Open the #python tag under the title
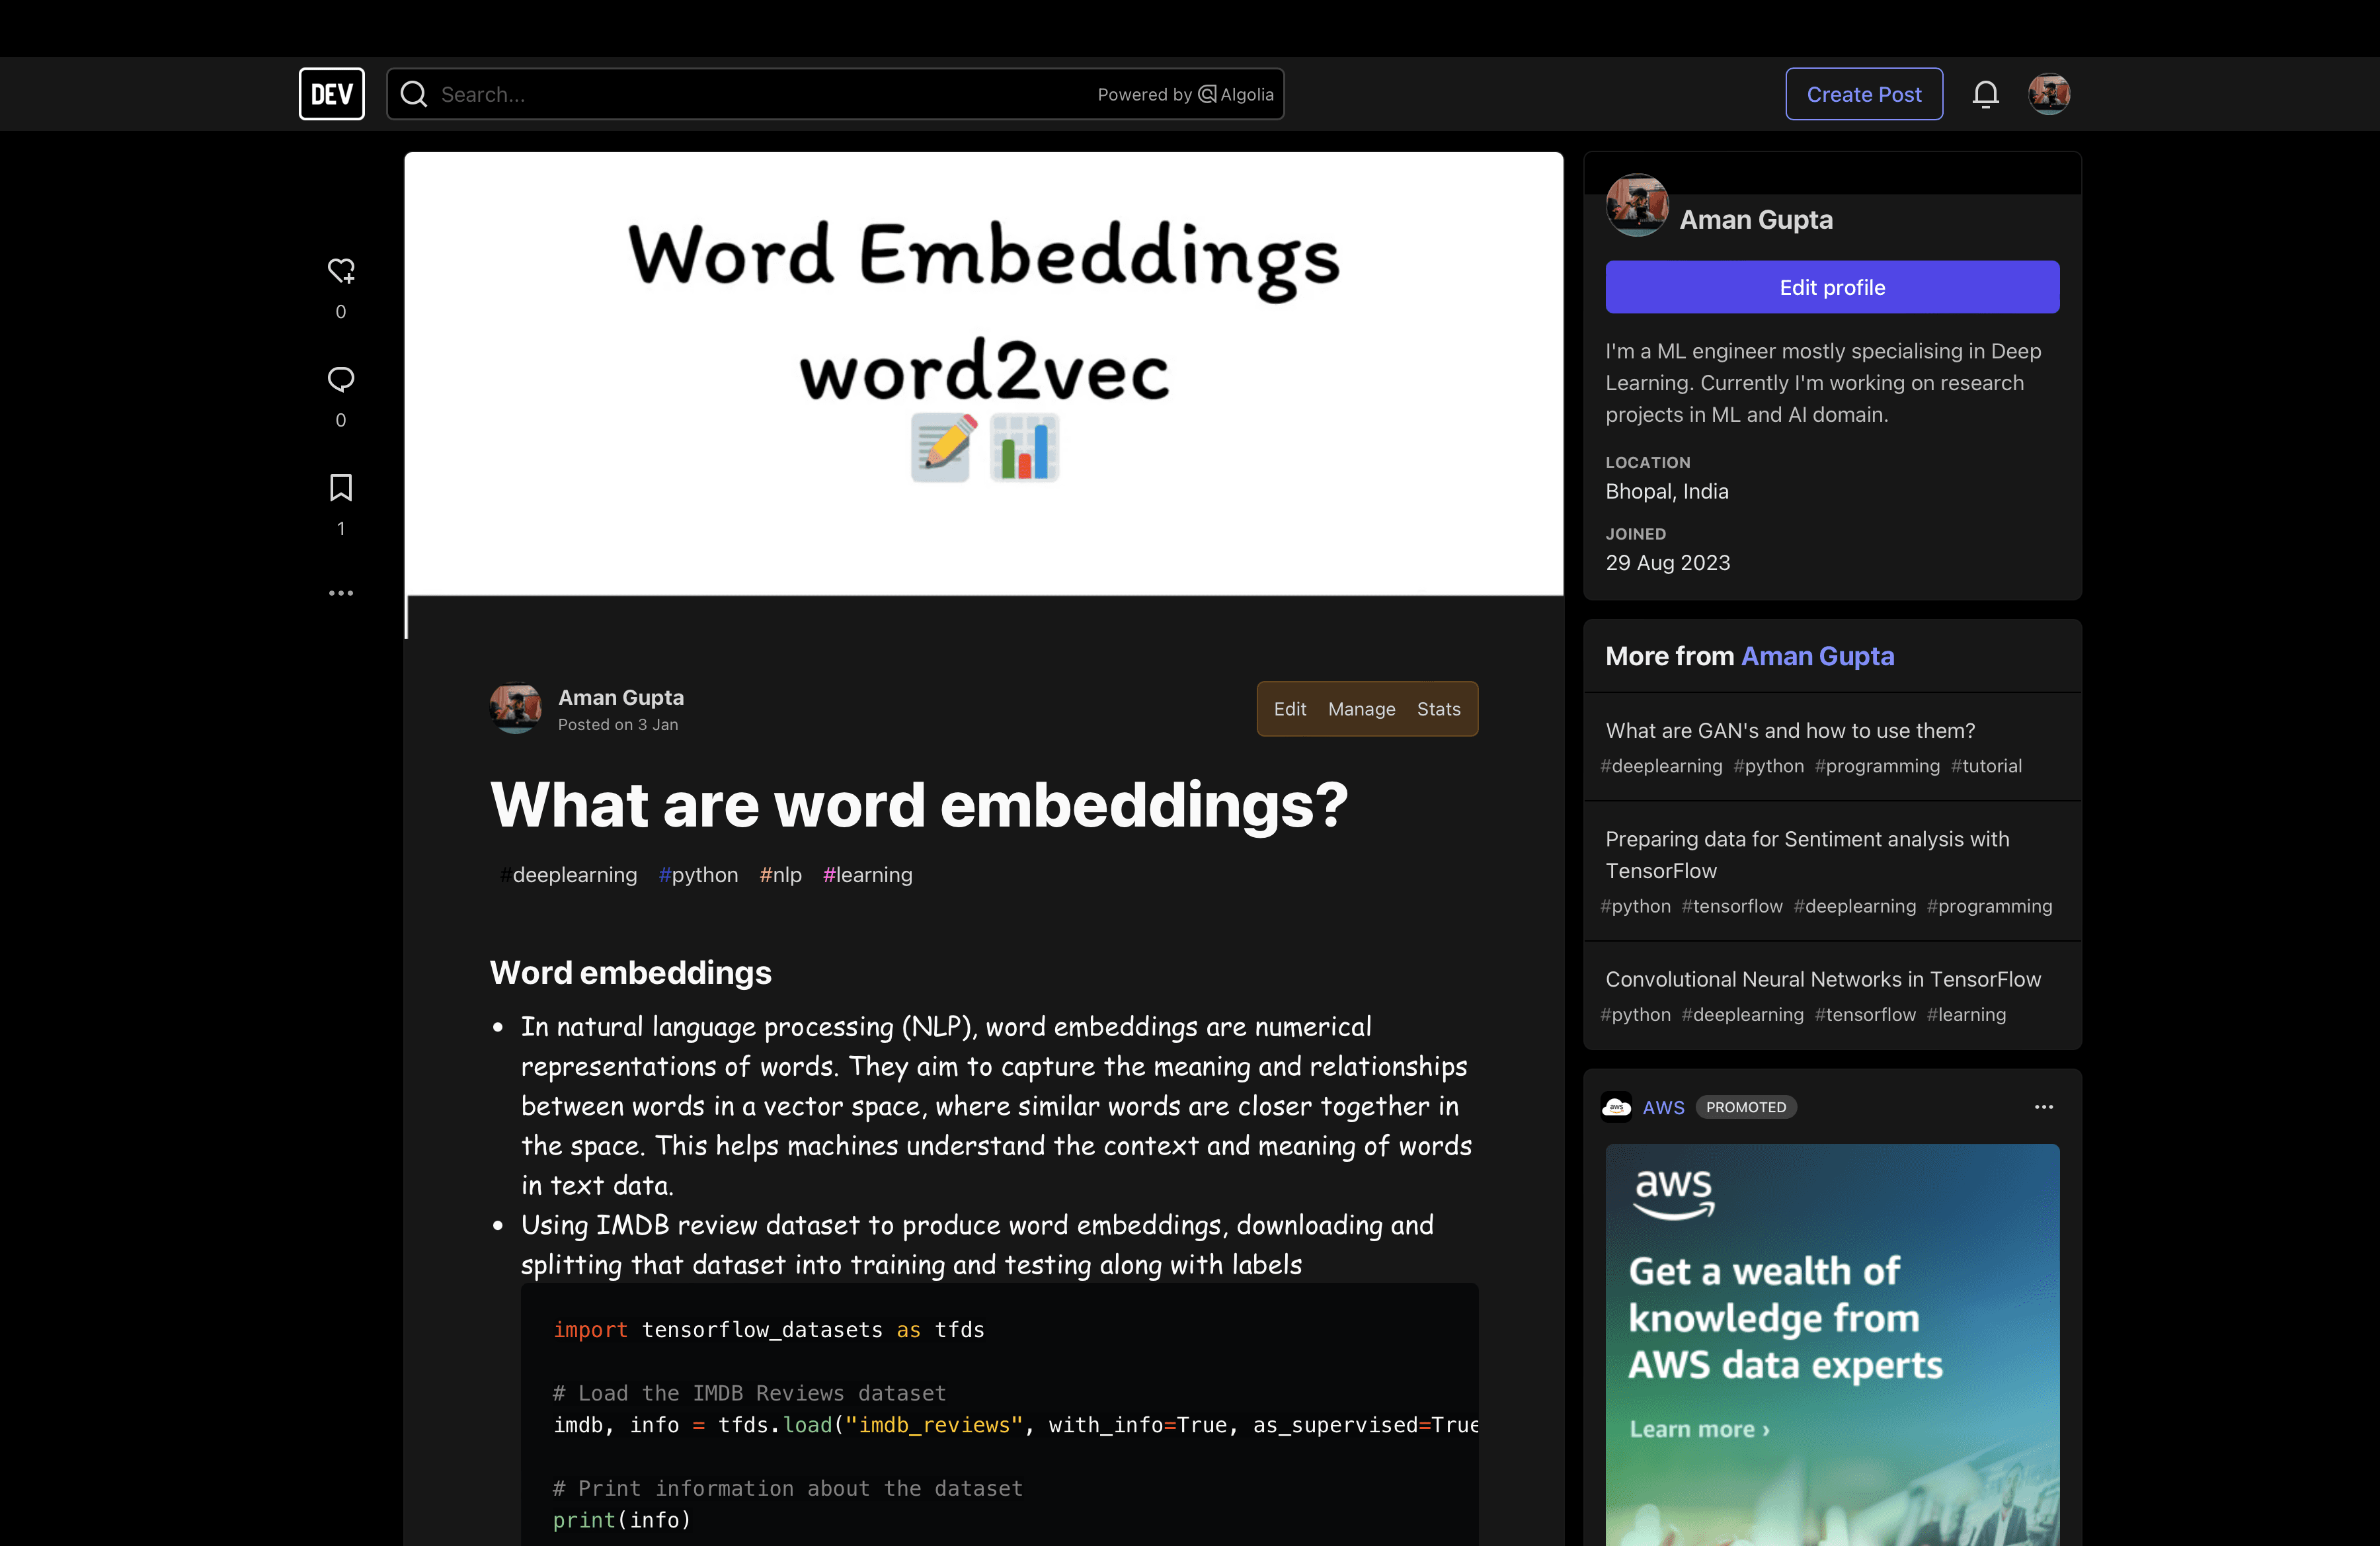The width and height of the screenshot is (2380, 1546). tap(698, 875)
